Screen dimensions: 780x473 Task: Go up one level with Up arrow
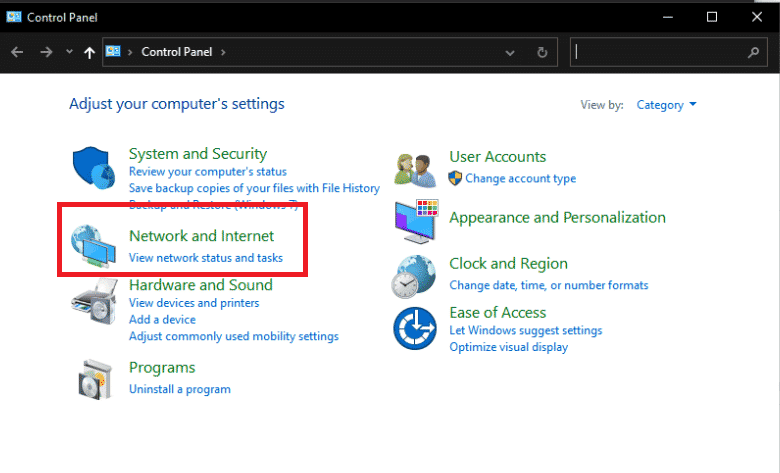point(89,52)
